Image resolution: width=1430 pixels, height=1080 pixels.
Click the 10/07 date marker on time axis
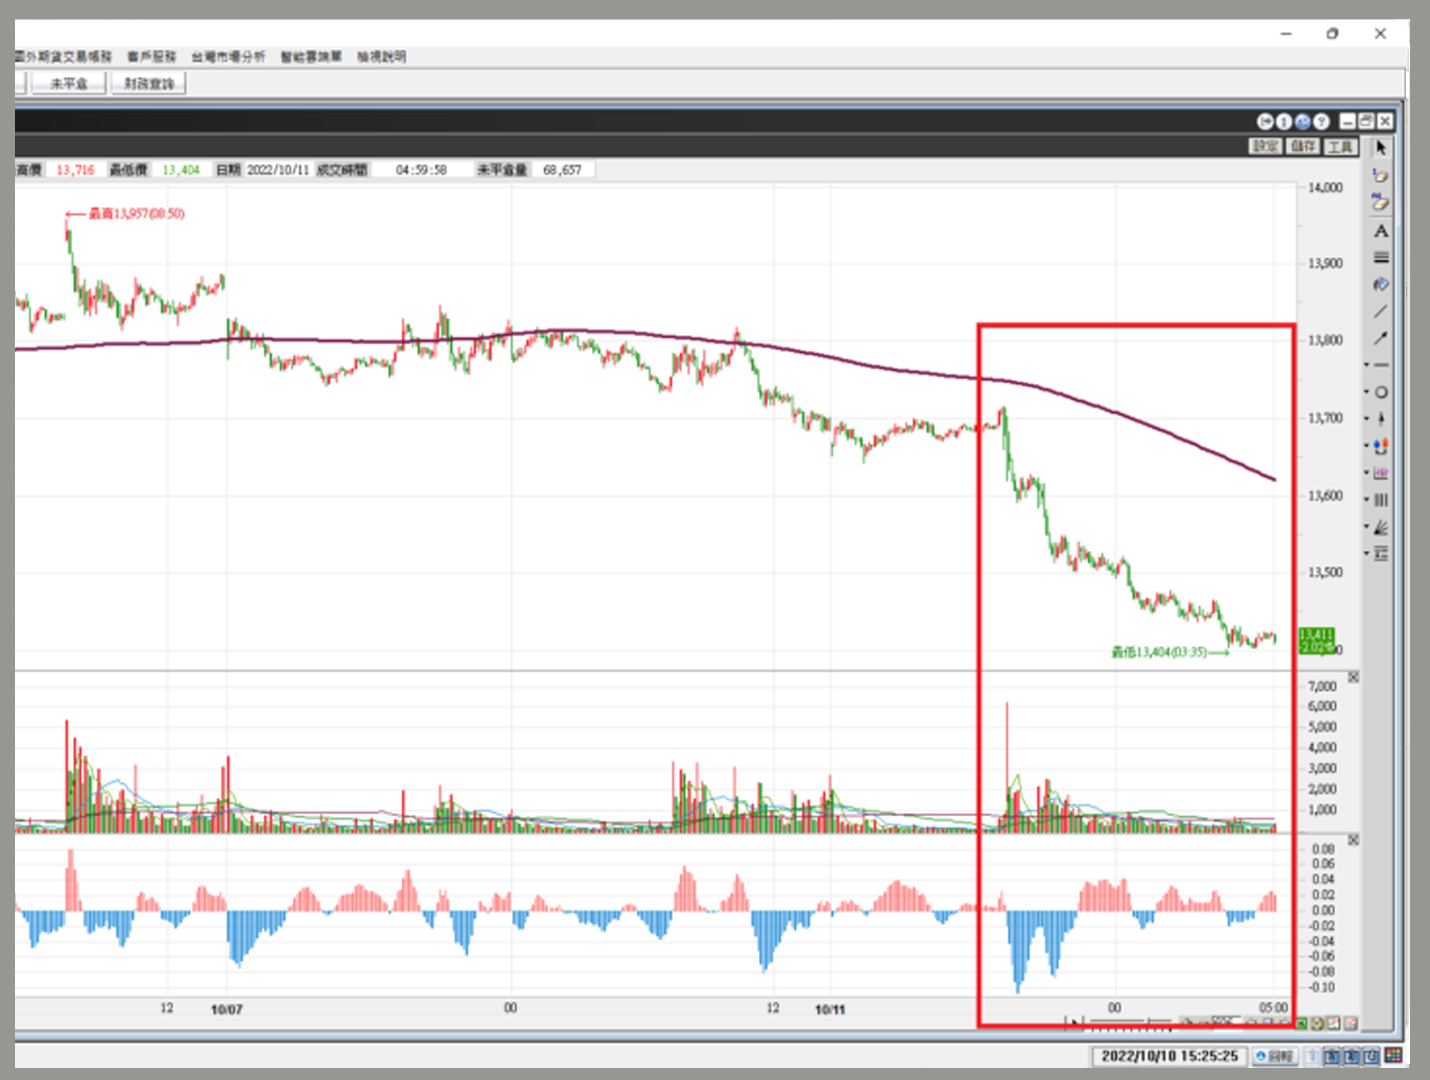point(227,1010)
